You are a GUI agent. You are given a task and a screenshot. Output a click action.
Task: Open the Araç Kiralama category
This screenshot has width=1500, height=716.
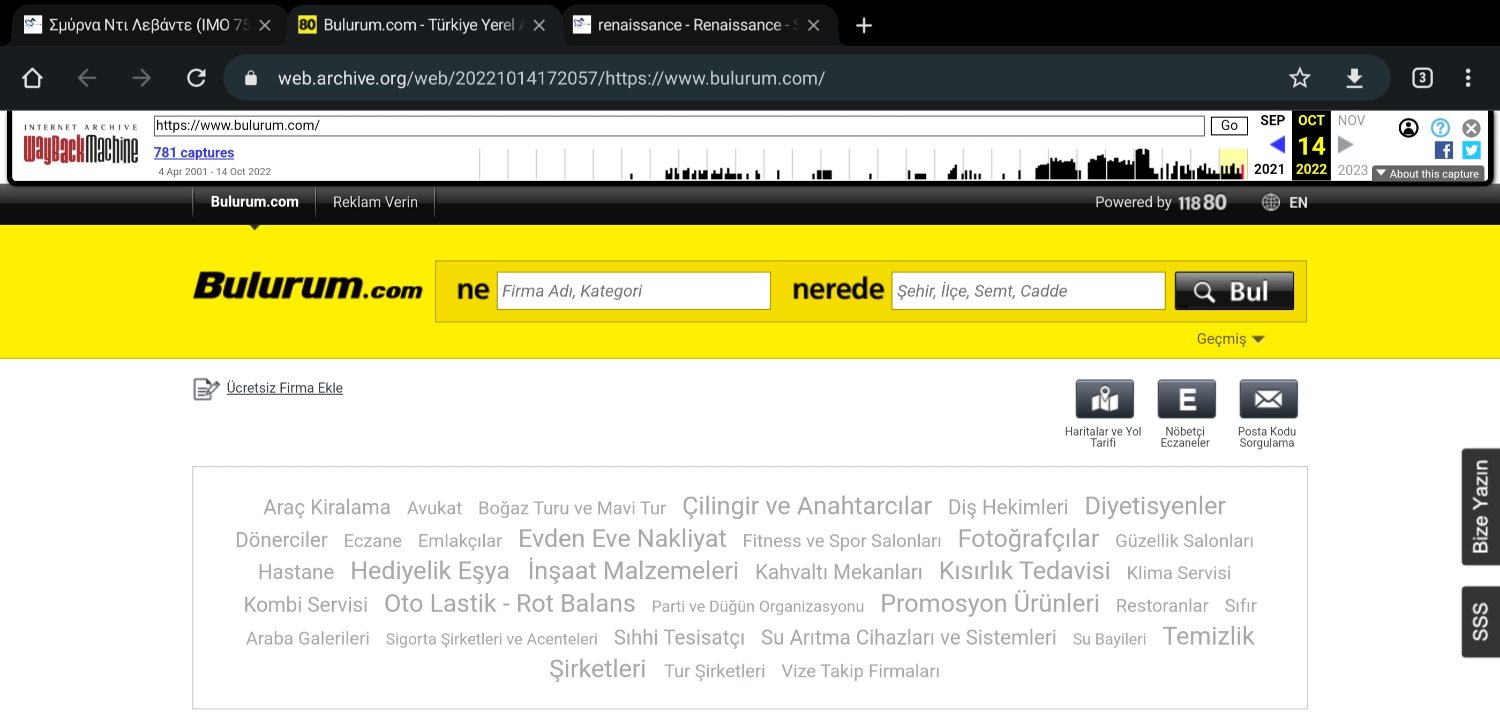(327, 507)
